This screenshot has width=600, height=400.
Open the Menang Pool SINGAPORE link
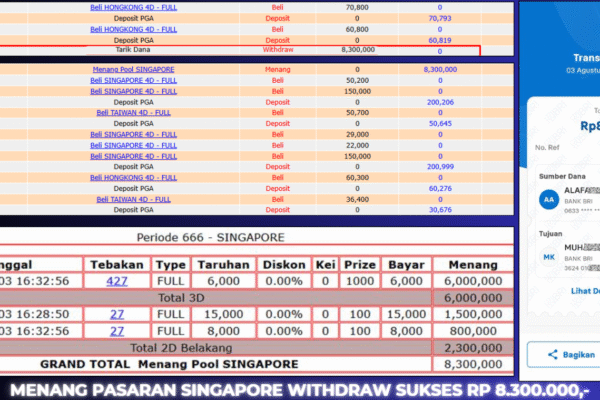(134, 69)
